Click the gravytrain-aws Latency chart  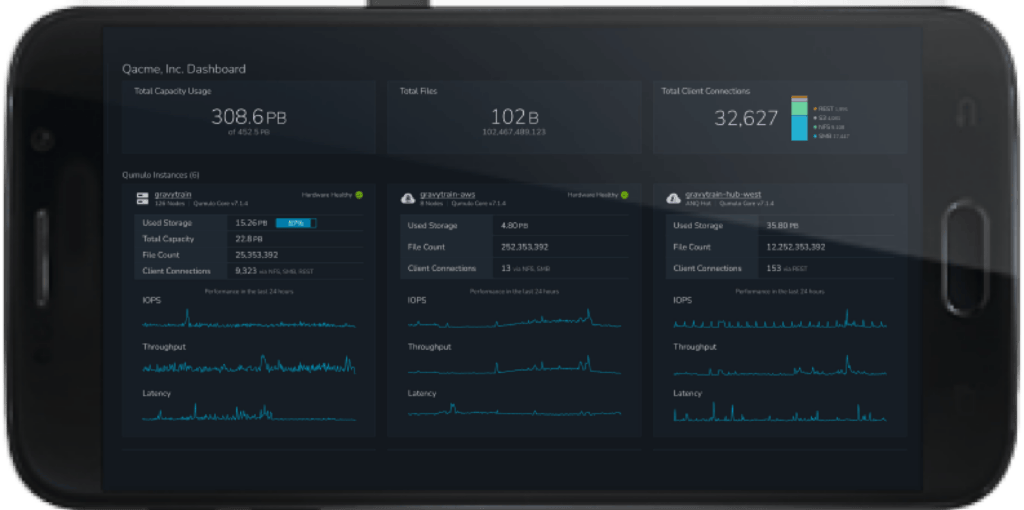pyautogui.click(x=514, y=409)
